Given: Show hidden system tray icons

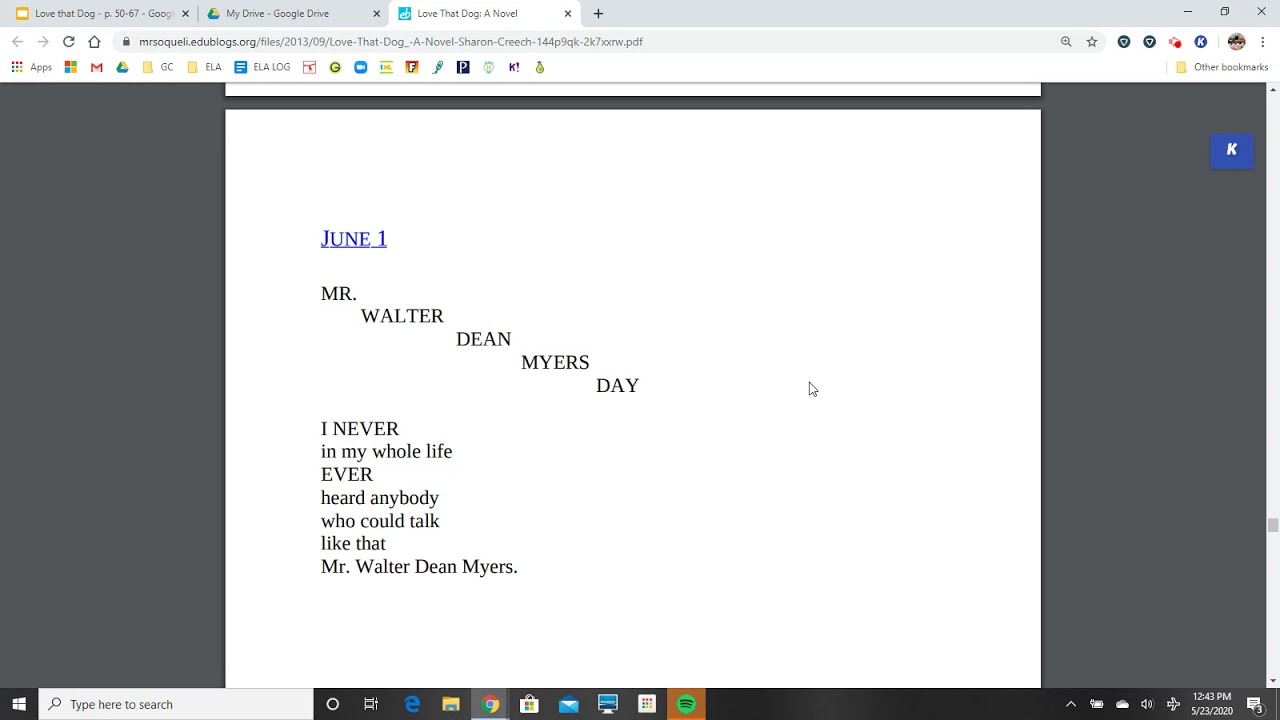Looking at the screenshot, I should 1071,704.
